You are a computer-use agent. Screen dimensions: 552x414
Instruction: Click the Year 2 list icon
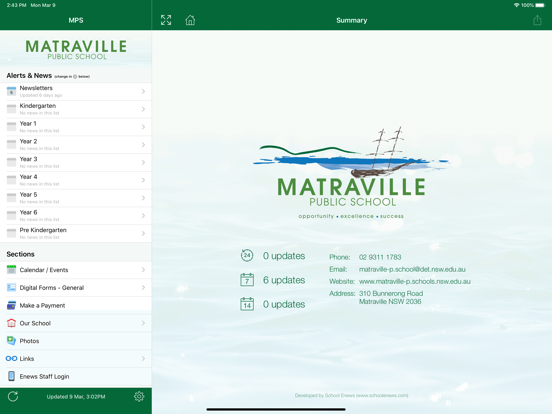point(11,144)
